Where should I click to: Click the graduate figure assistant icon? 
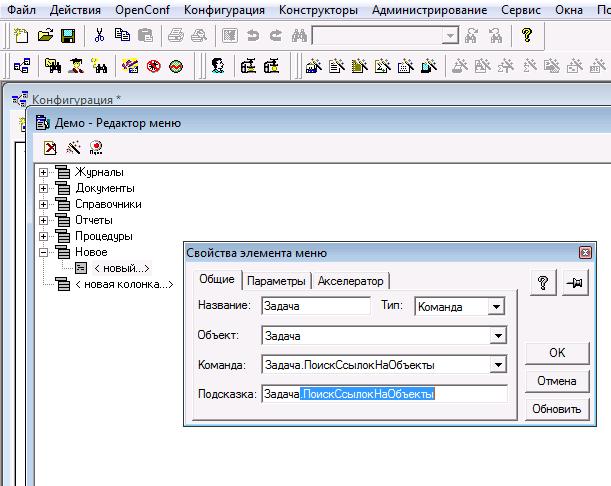[x=76, y=66]
